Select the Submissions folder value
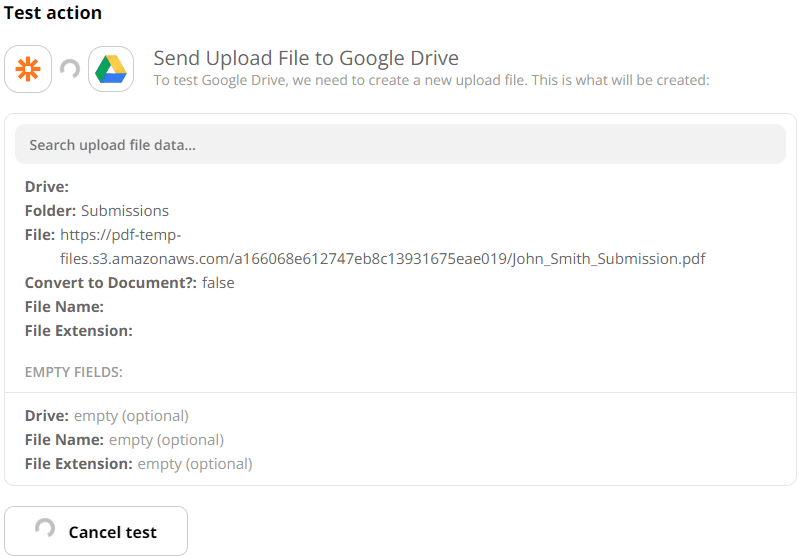The height and width of the screenshot is (558, 799). 125,211
